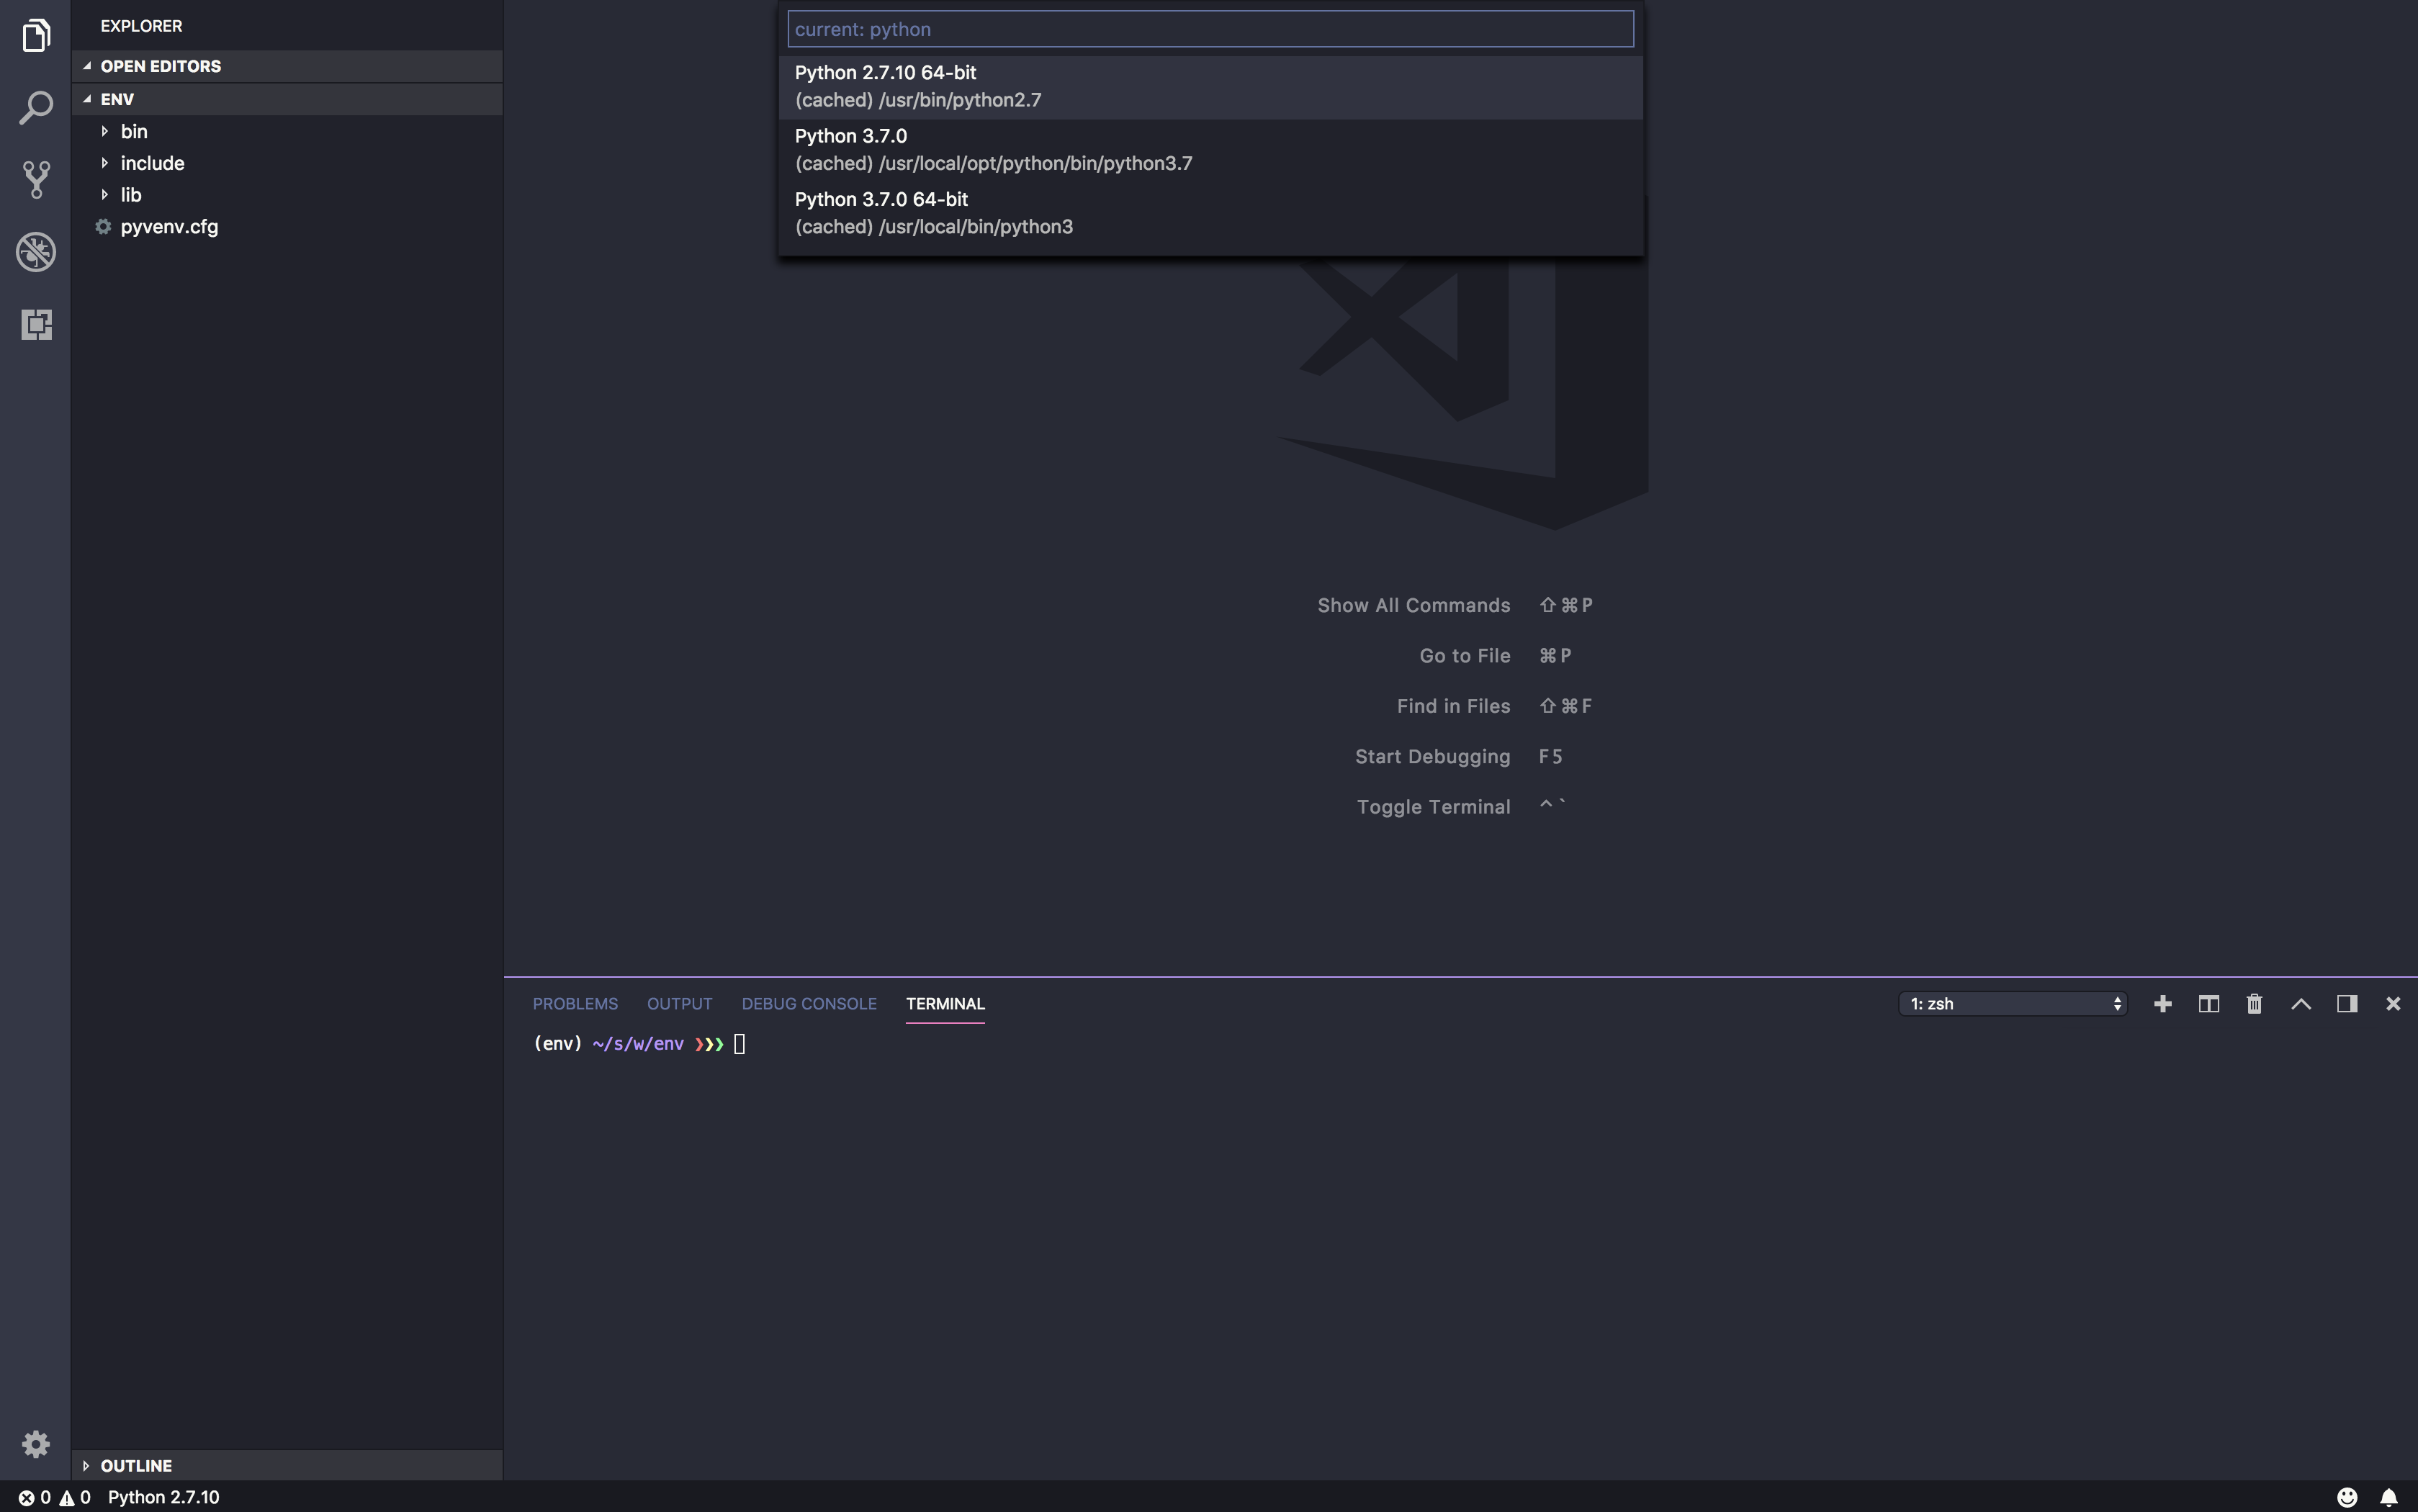The image size is (2418, 1512).
Task: Maximize the panel size with chevron
Action: pyautogui.click(x=2300, y=1003)
